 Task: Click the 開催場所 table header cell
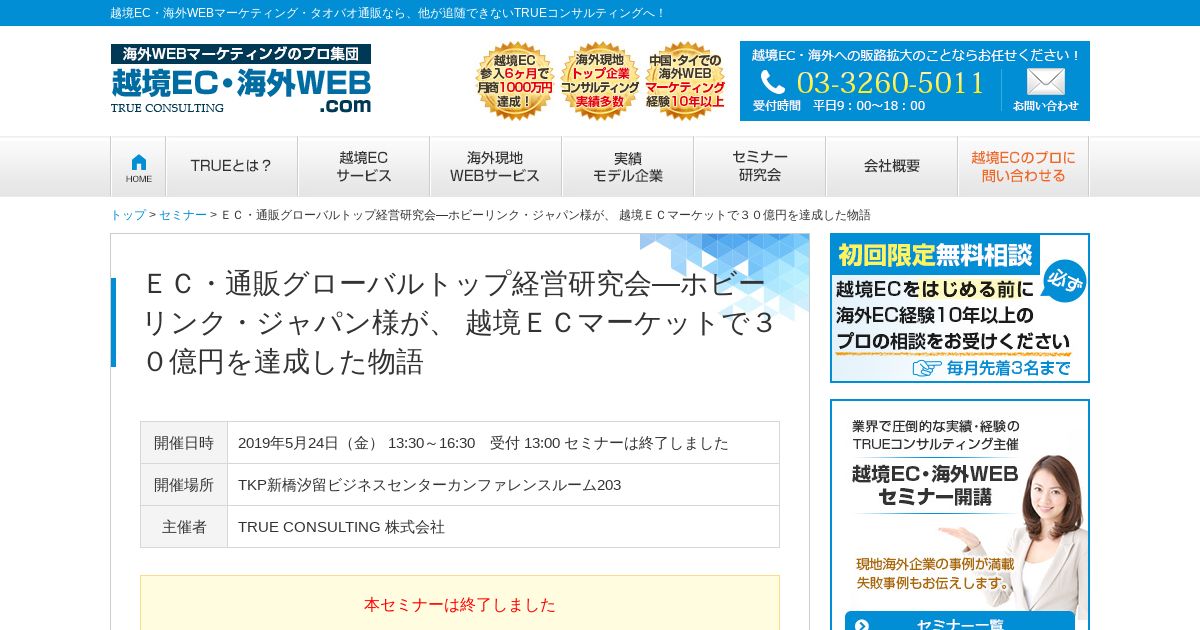pos(184,485)
